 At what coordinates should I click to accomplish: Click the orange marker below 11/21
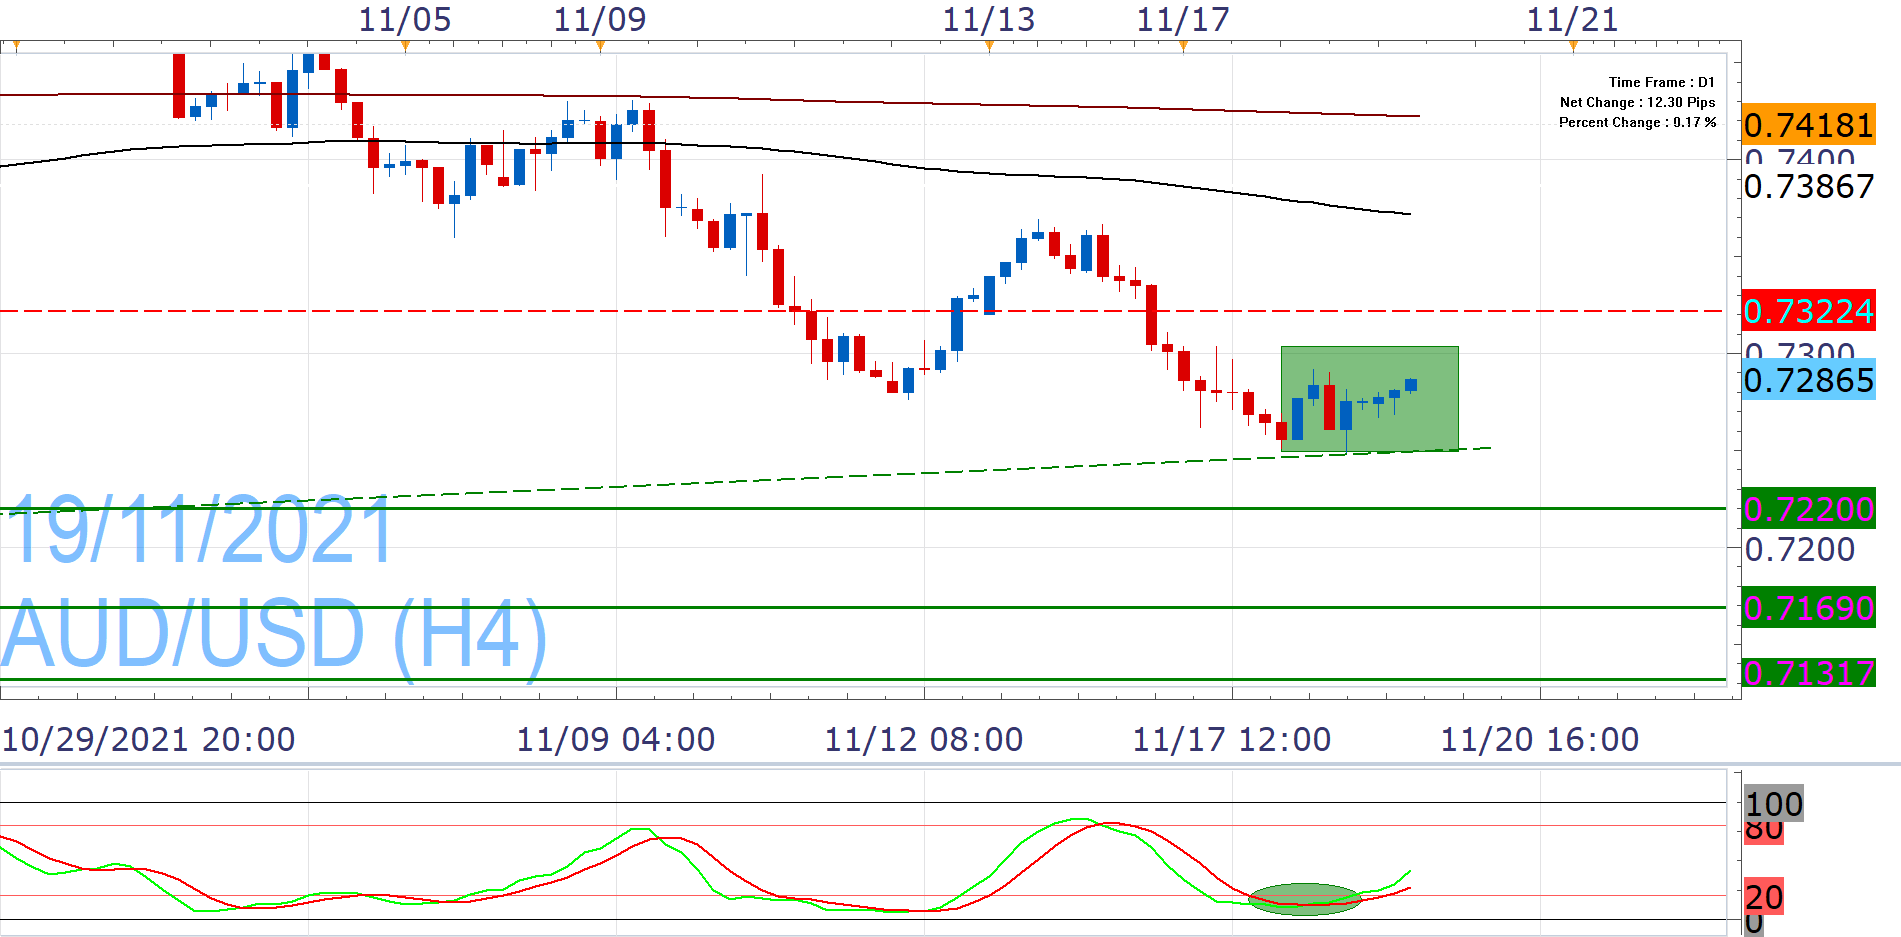click(1573, 46)
